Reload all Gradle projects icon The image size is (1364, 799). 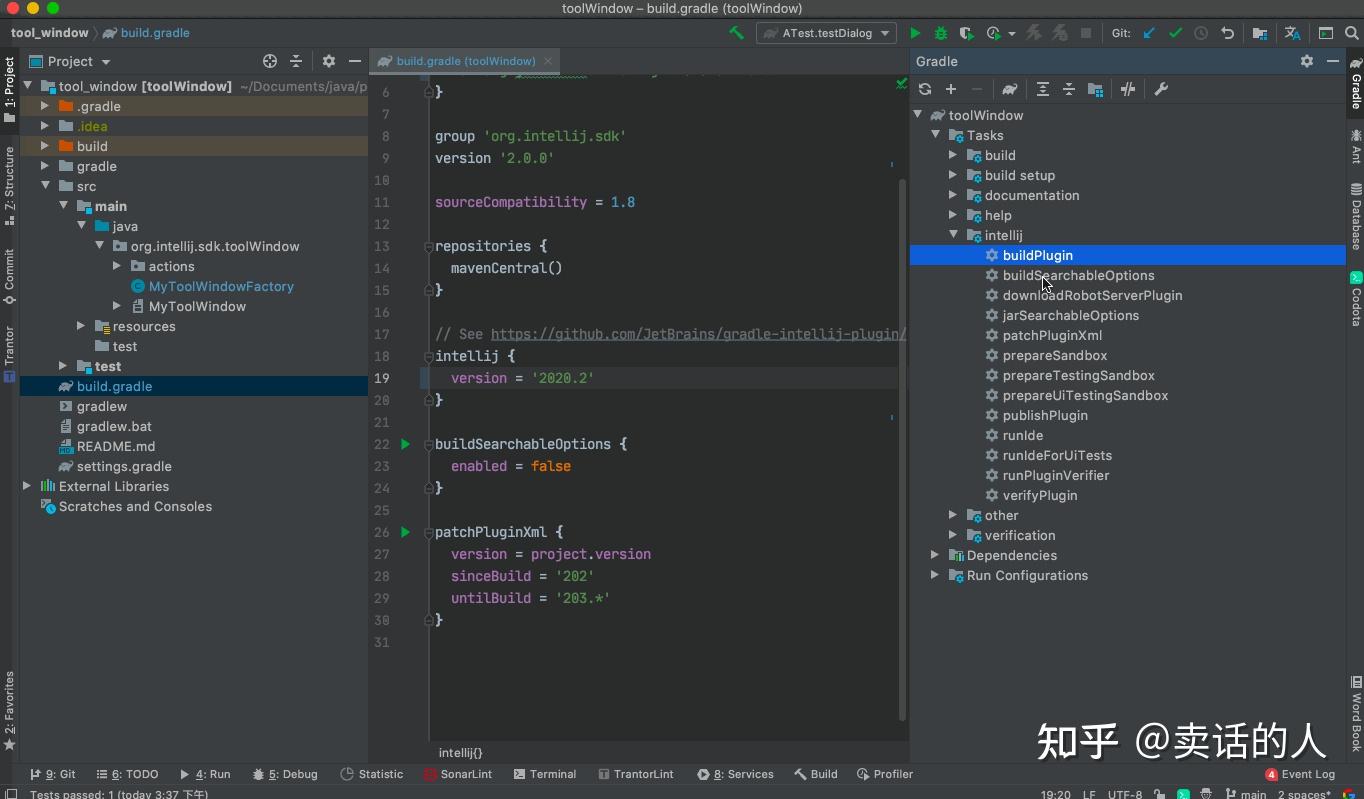tap(925, 89)
